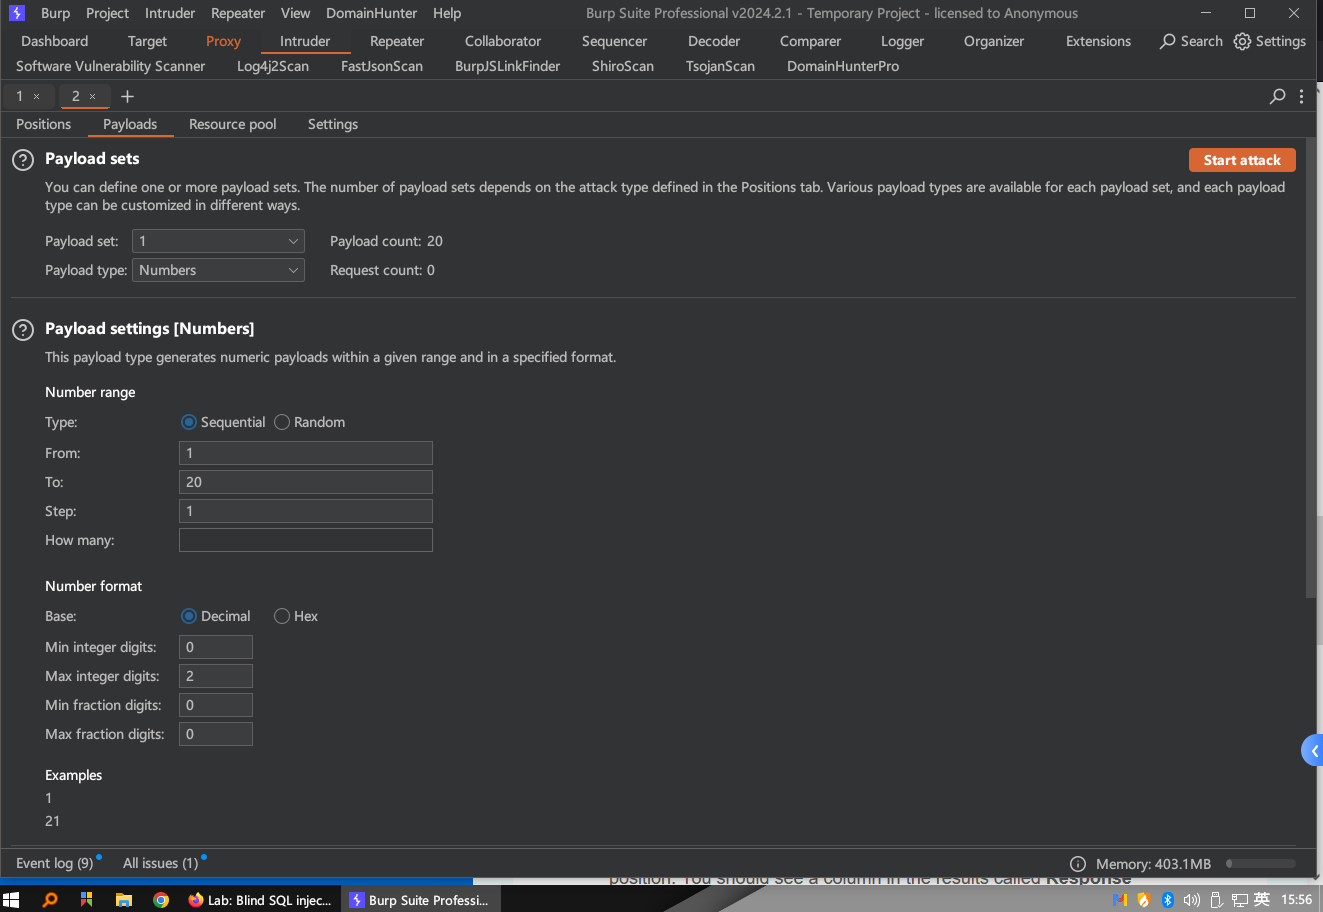
Task: Click the network tray icon
Action: click(x=1240, y=900)
